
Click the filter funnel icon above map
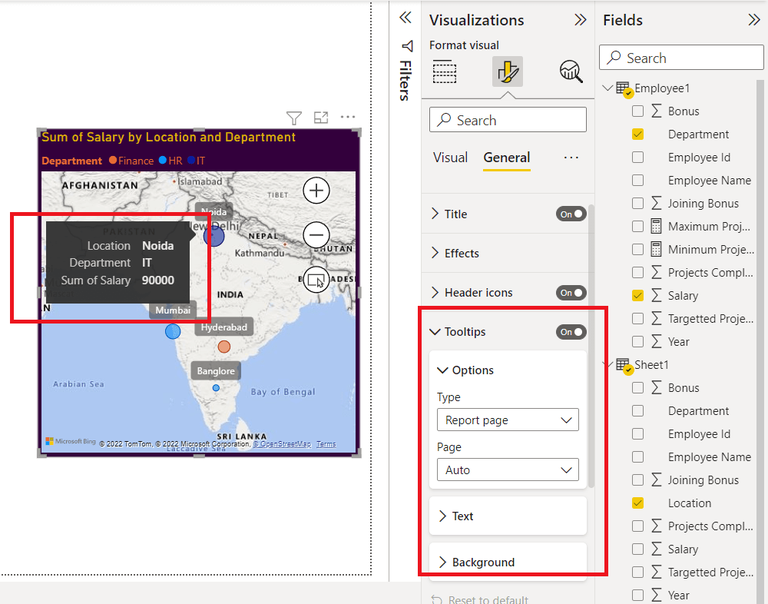(x=294, y=118)
